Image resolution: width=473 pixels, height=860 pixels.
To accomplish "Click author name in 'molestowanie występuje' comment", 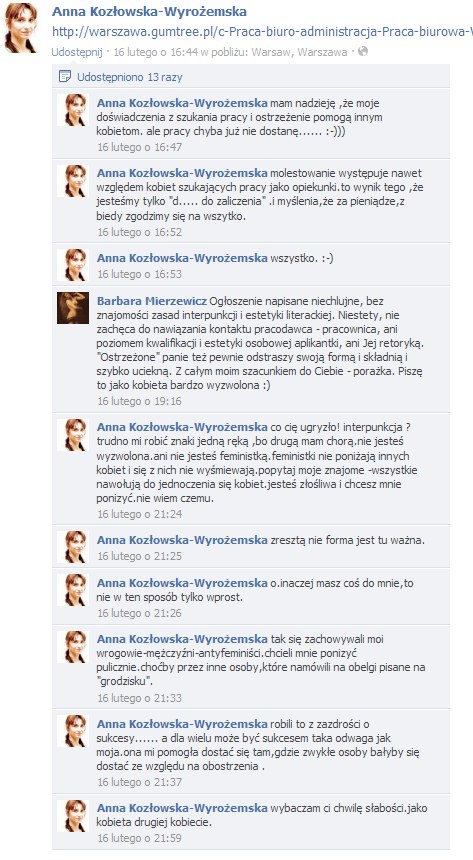I will pos(182,173).
